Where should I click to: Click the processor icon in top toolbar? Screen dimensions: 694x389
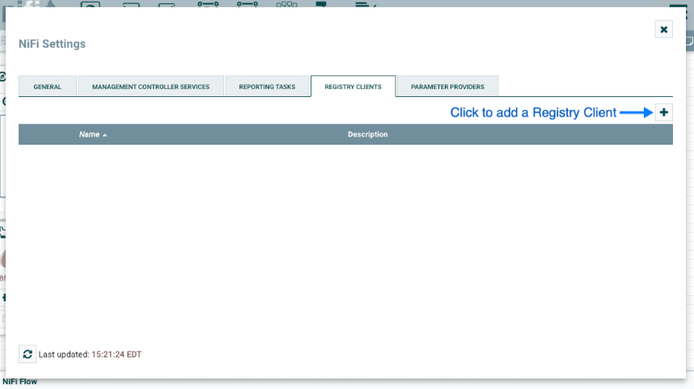(90, 4)
